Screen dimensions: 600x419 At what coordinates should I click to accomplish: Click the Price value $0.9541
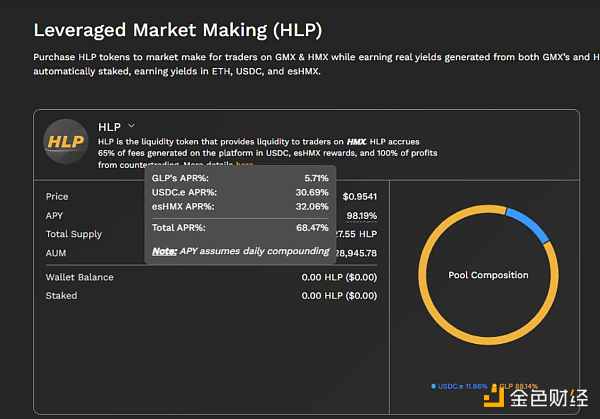(x=360, y=197)
